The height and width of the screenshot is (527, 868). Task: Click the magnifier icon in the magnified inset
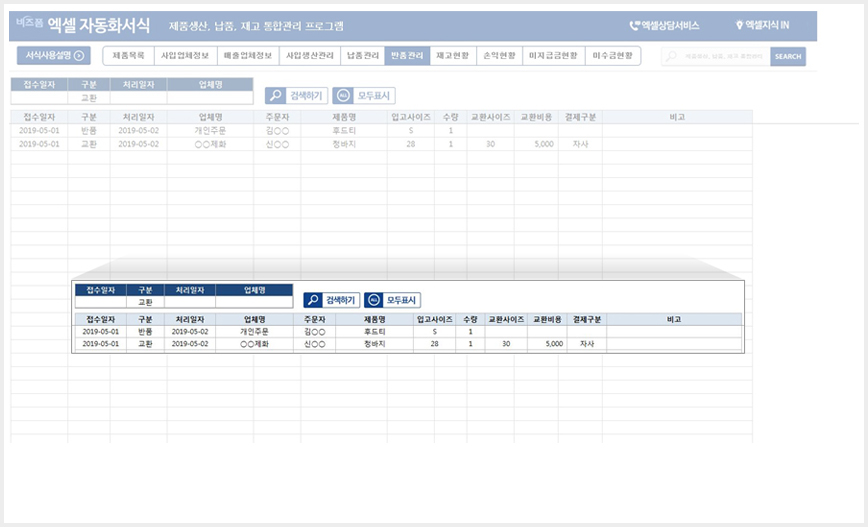tap(313, 300)
